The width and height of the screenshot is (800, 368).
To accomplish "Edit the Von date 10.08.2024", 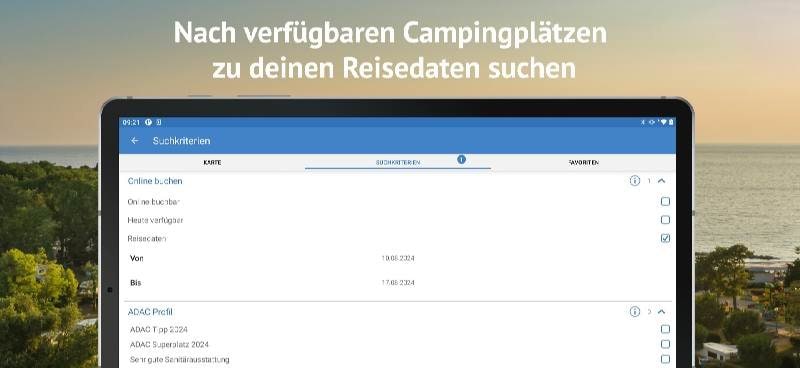I will tap(398, 259).
